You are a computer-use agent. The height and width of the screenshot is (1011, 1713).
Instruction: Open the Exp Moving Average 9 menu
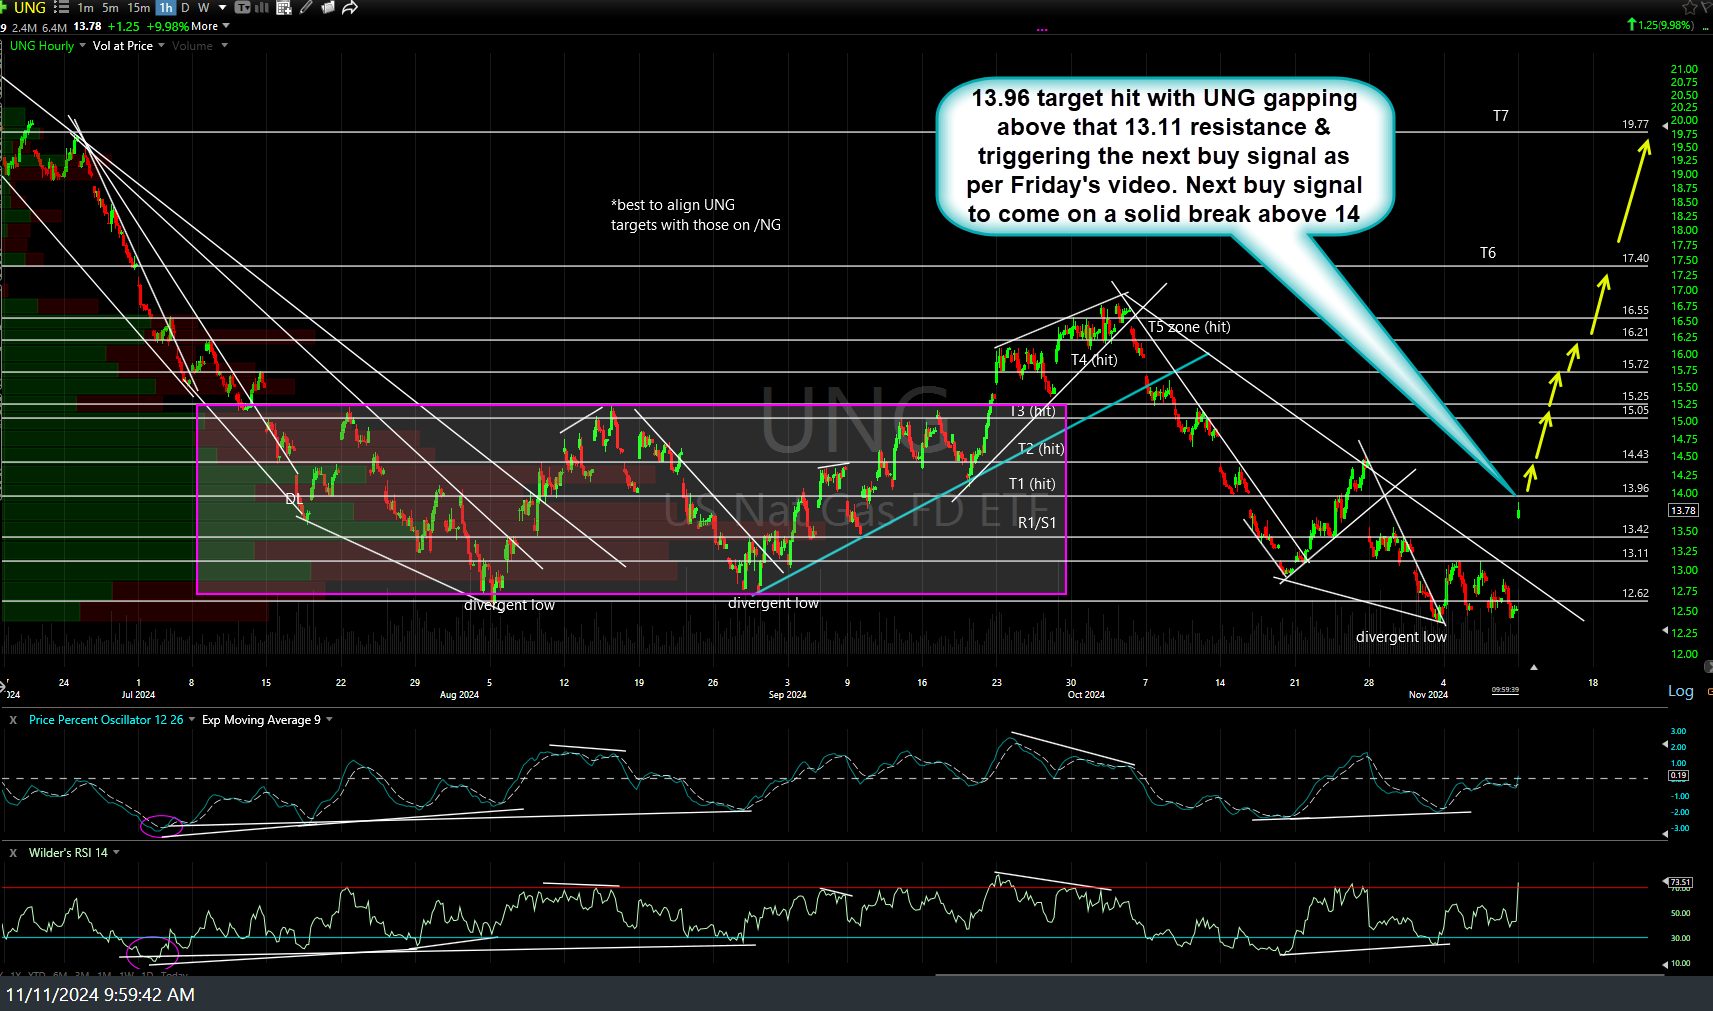329,720
